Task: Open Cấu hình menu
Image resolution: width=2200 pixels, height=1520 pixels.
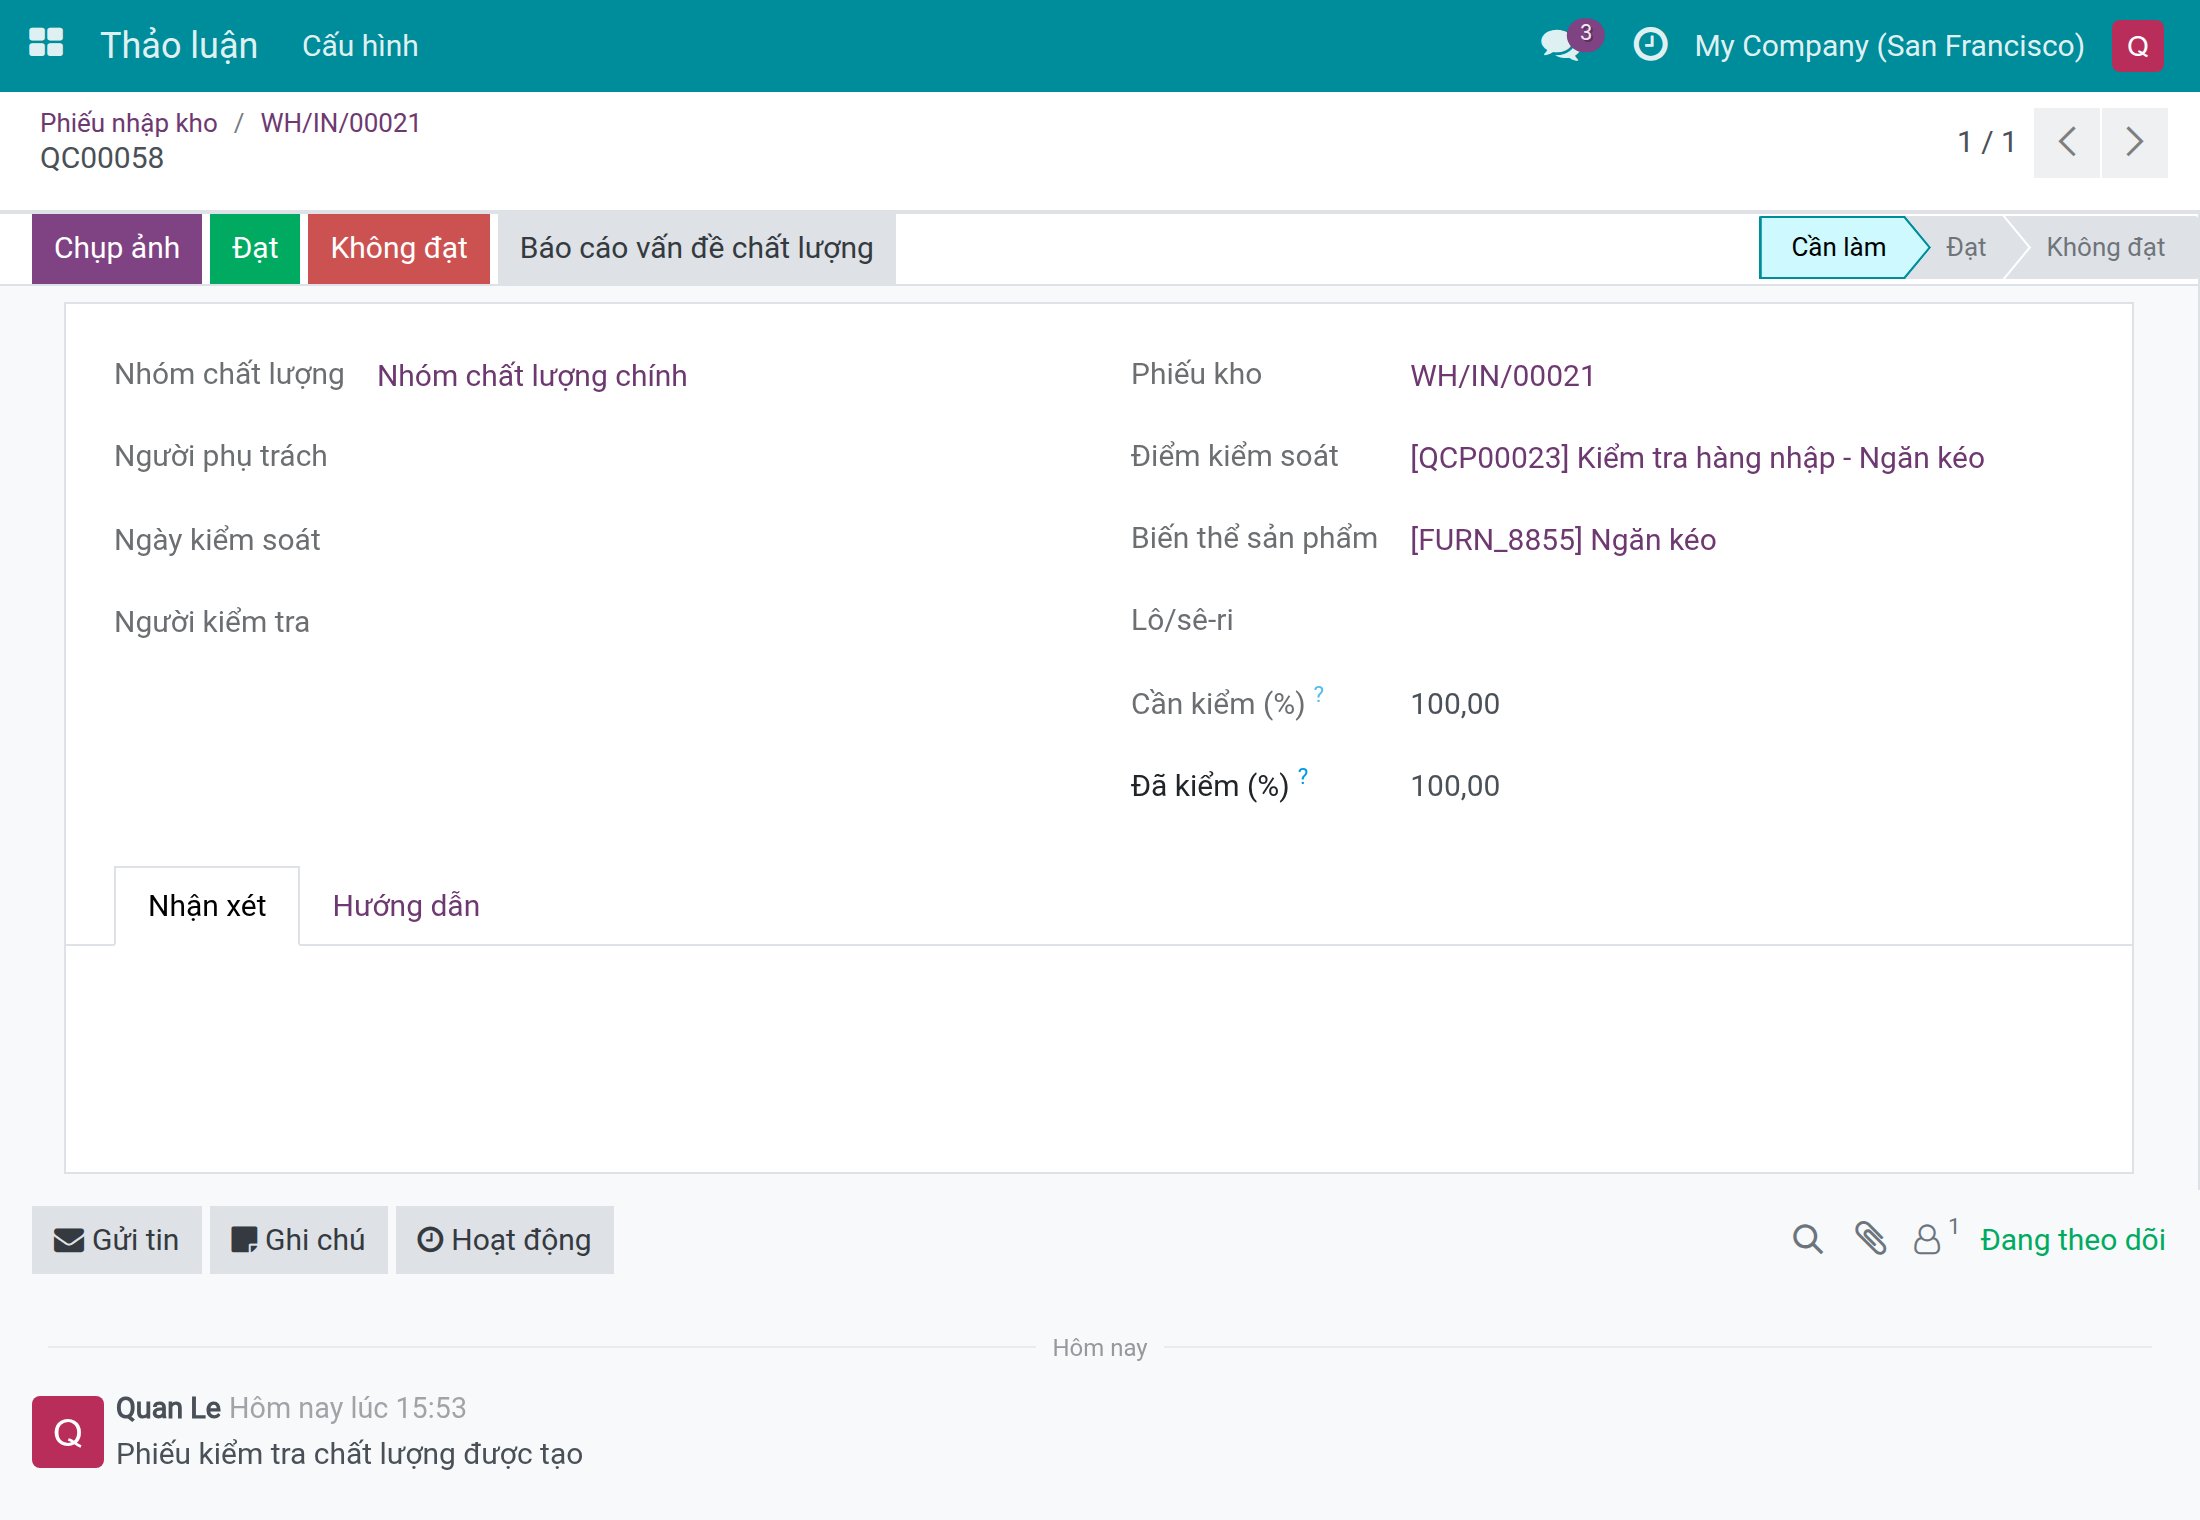Action: tap(360, 46)
